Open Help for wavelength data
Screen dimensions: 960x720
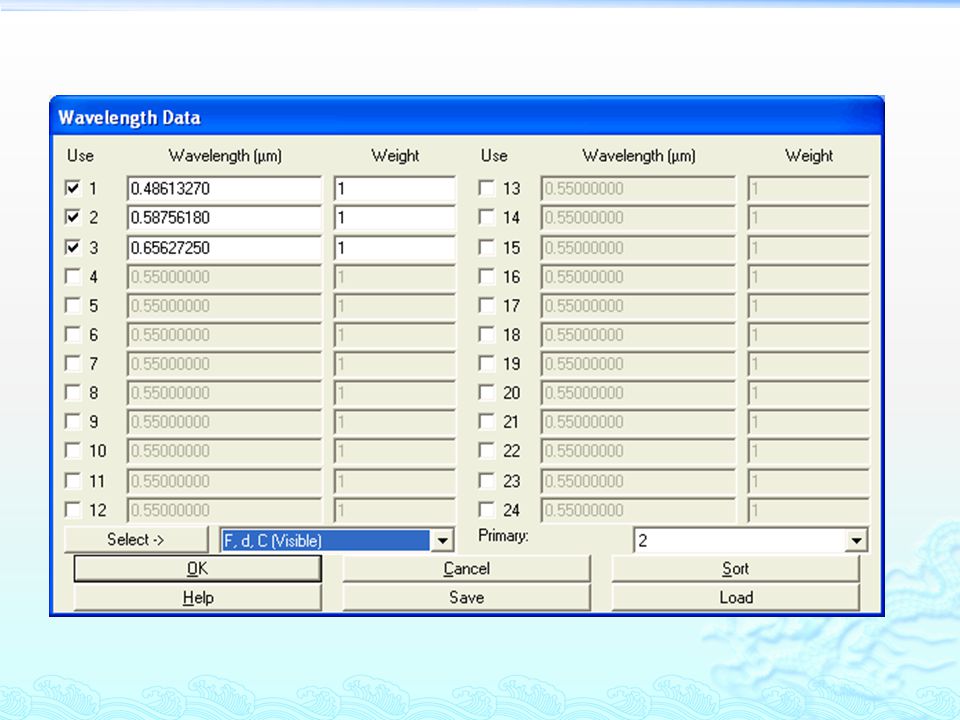(x=197, y=598)
